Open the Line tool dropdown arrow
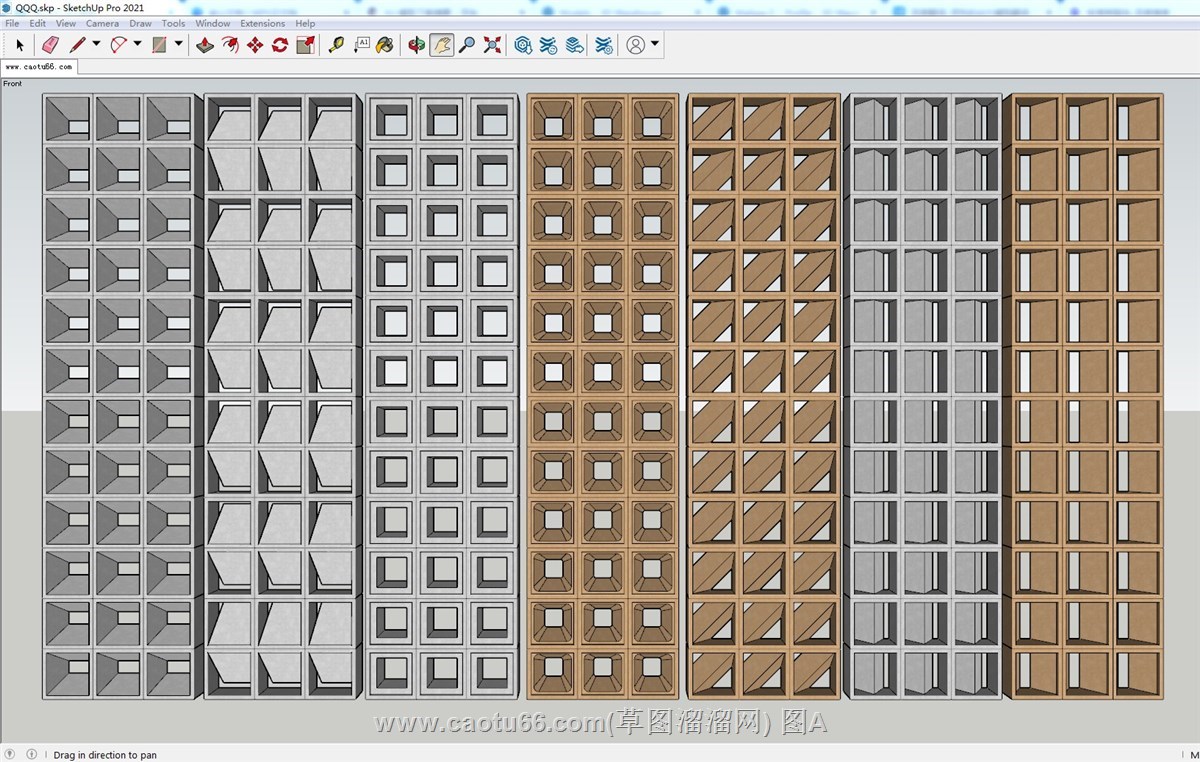This screenshot has width=1200, height=762. pyautogui.click(x=96, y=44)
